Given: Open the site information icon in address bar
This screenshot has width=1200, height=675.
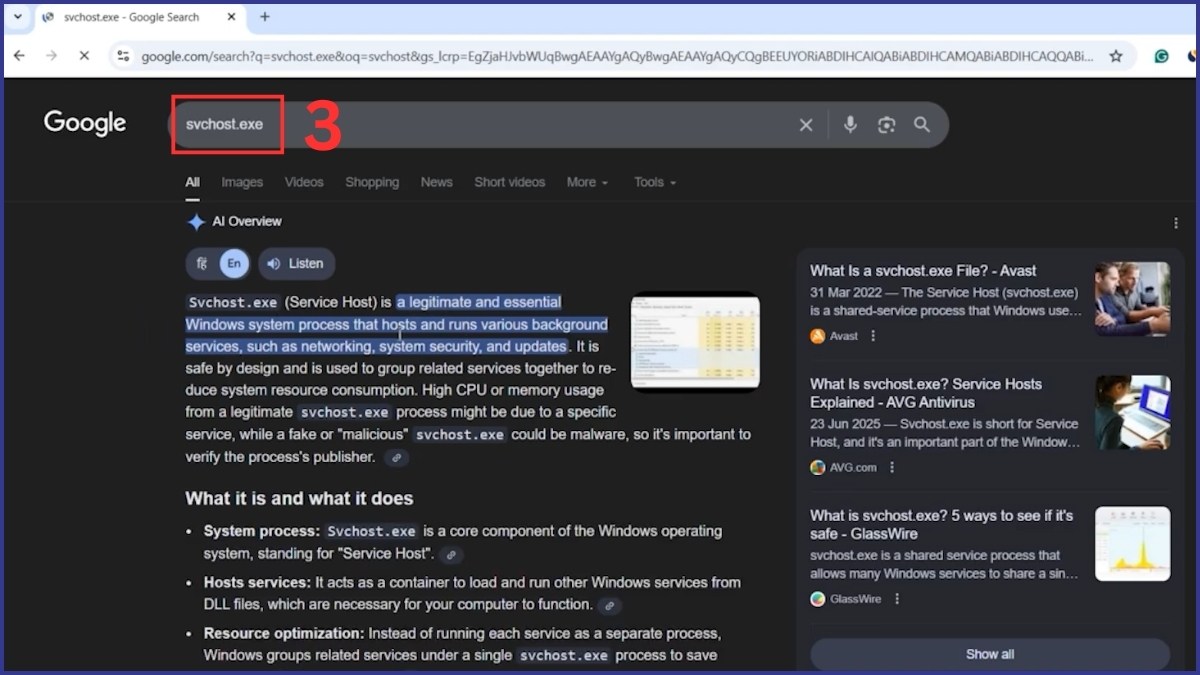Looking at the screenshot, I should (122, 56).
